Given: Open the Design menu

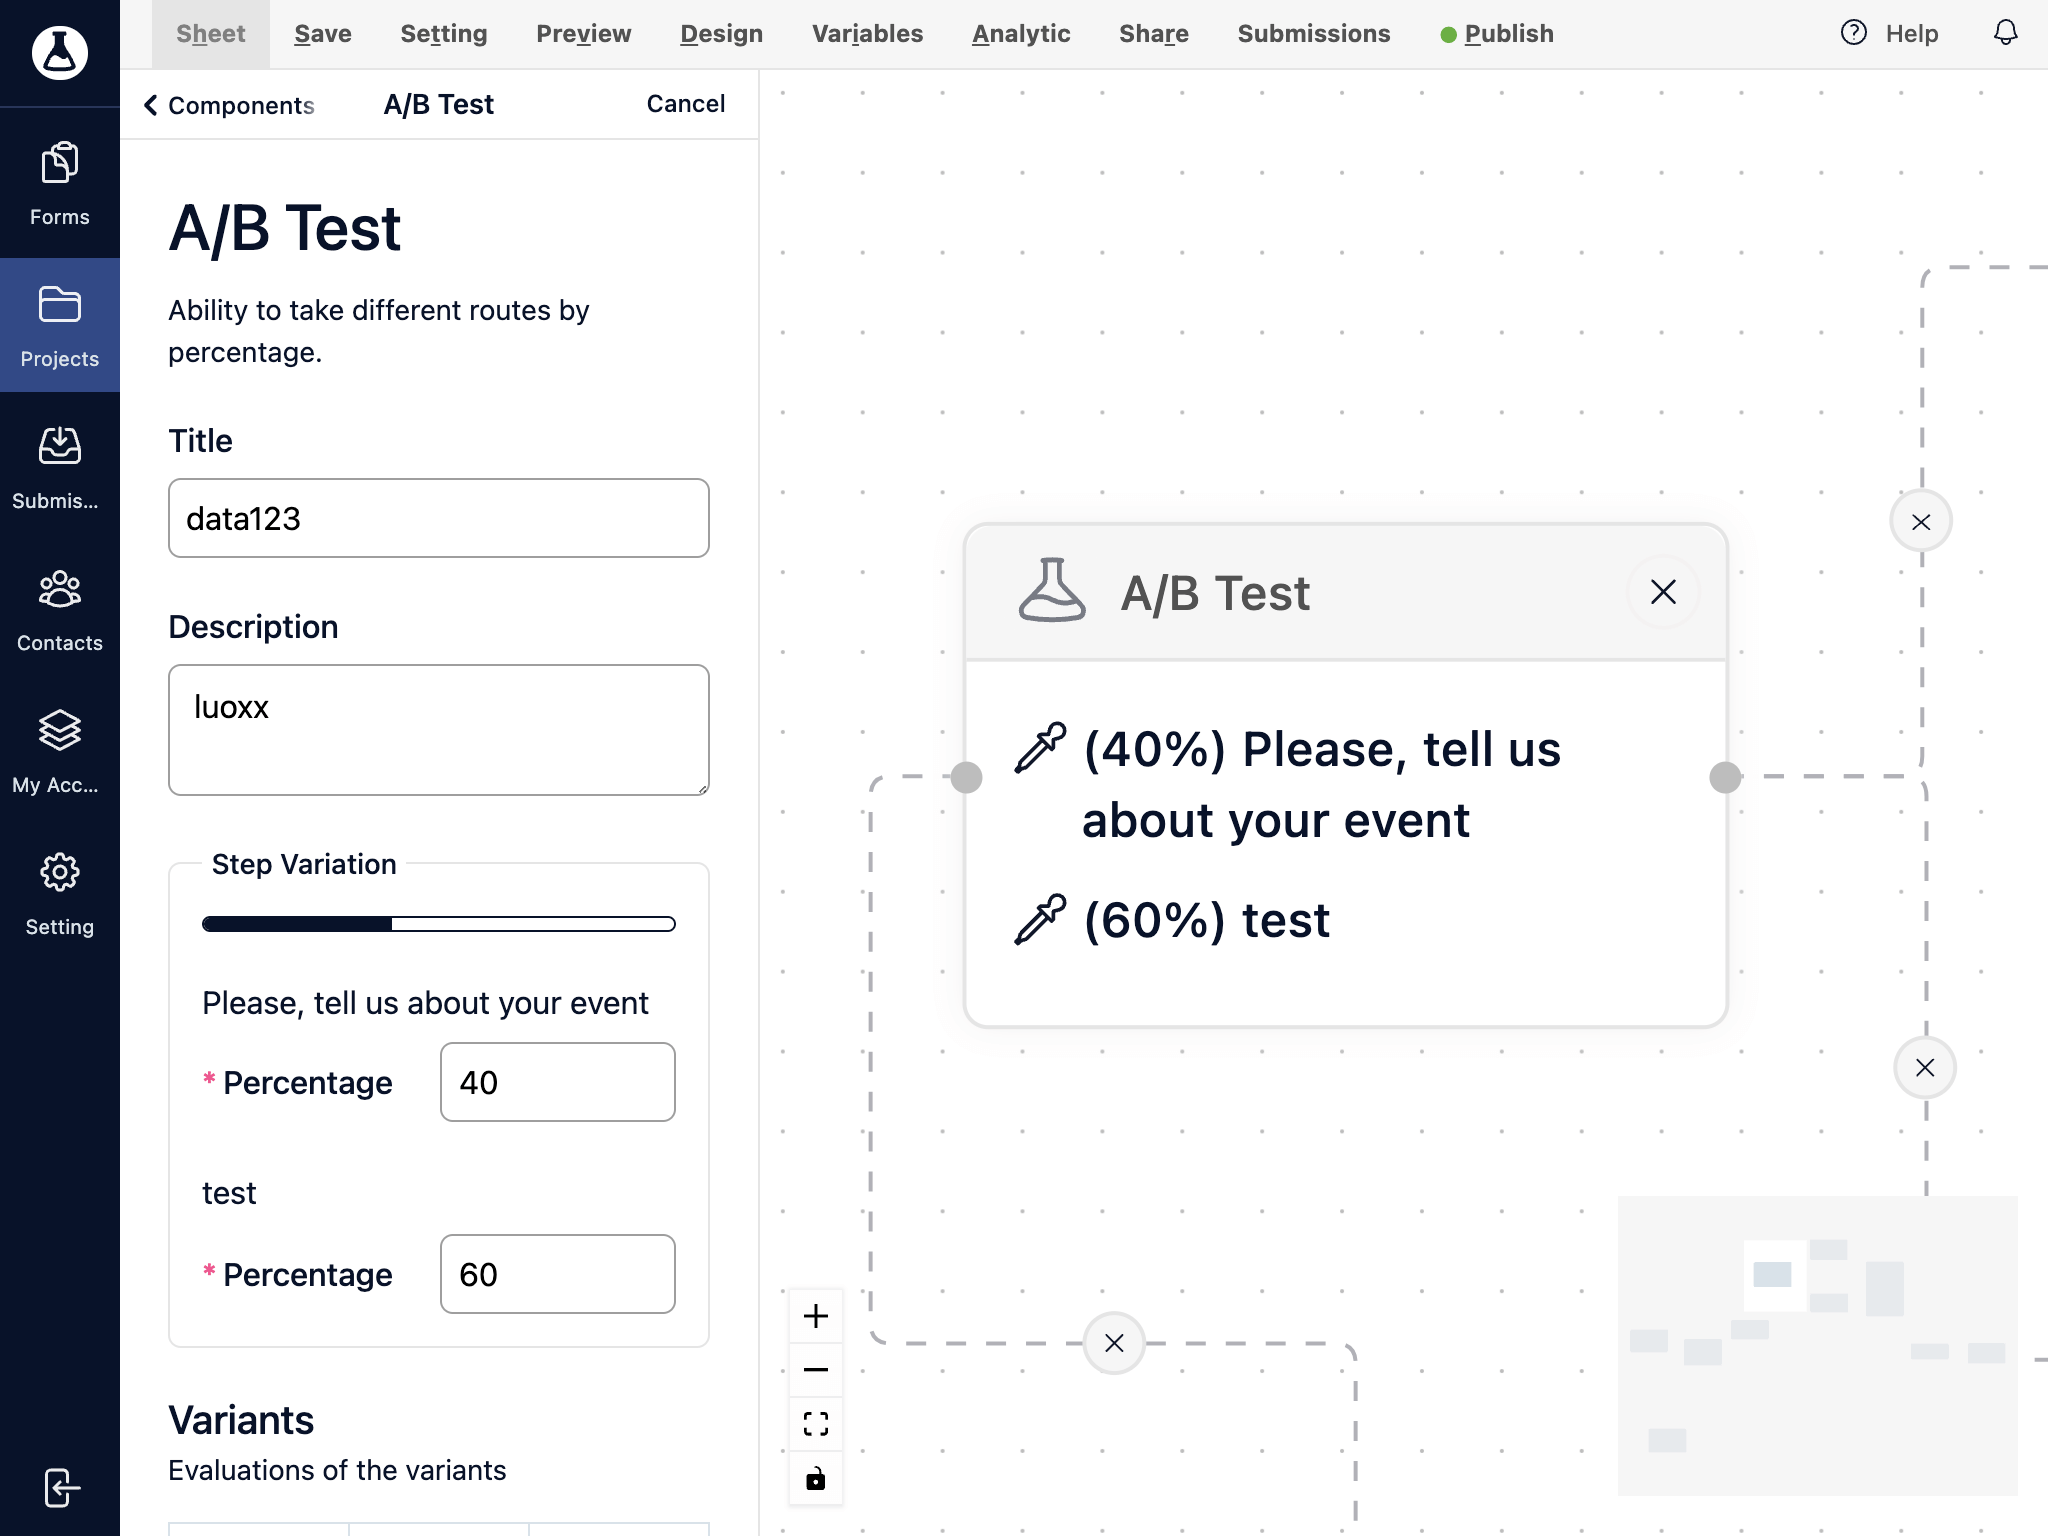Looking at the screenshot, I should 722,34.
